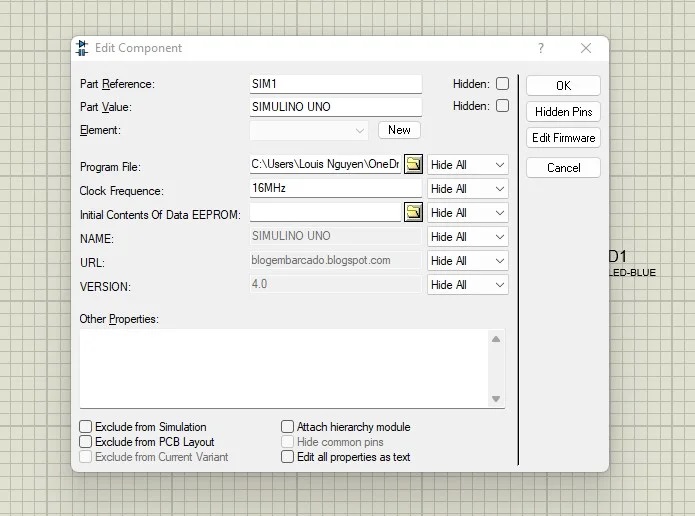This screenshot has width=695, height=516.
Task: Close the Edit Component dialog
Action: tap(586, 48)
